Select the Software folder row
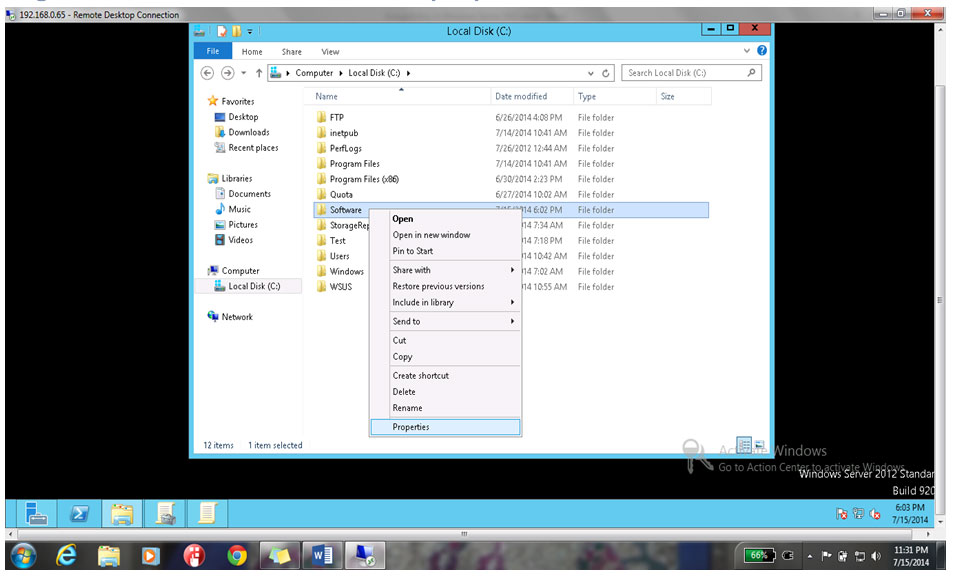Screen dimensions: 954x578 pos(511,210)
